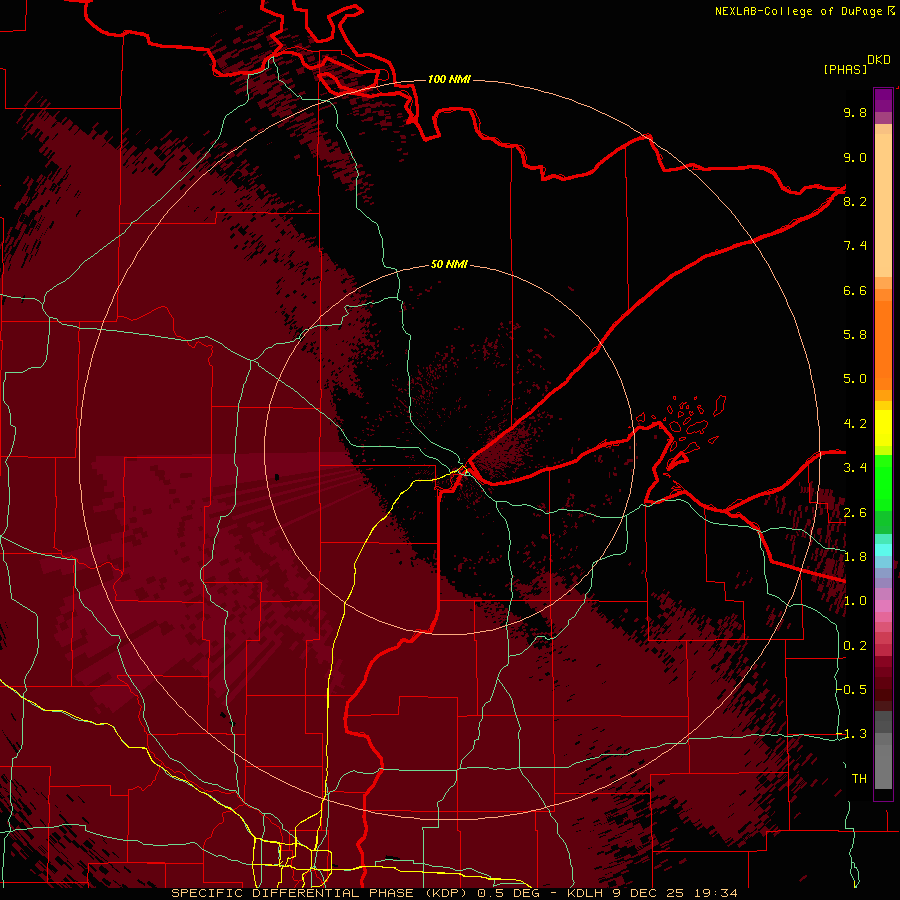Image resolution: width=900 pixels, height=900 pixels.
Task: Pick the yellow band on the color scale
Action: [883, 428]
